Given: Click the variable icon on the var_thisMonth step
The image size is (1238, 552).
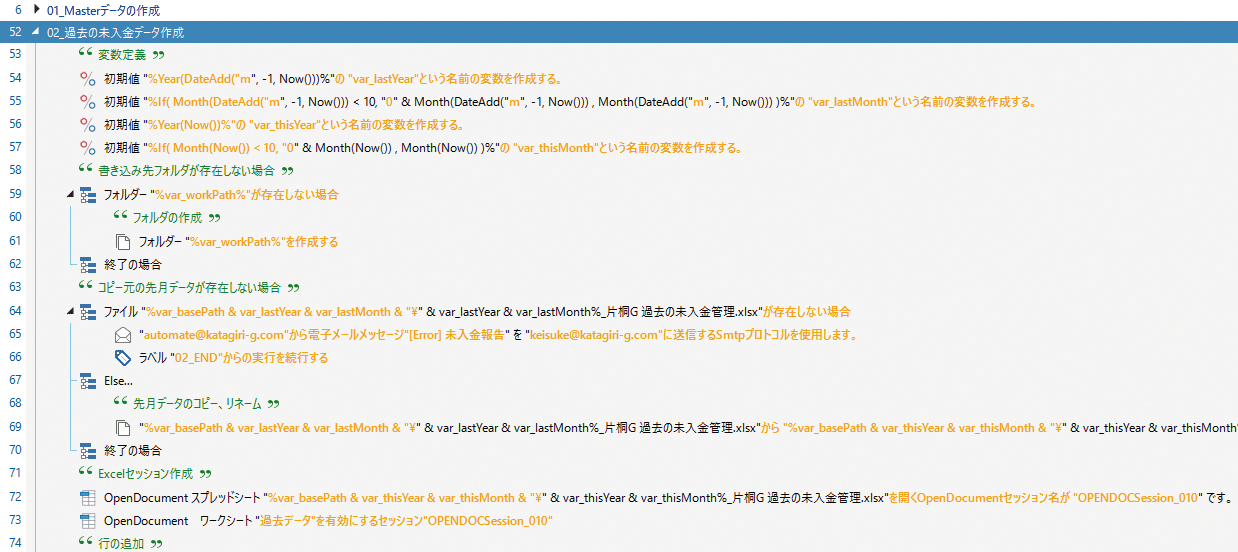Looking at the screenshot, I should 88,149.
